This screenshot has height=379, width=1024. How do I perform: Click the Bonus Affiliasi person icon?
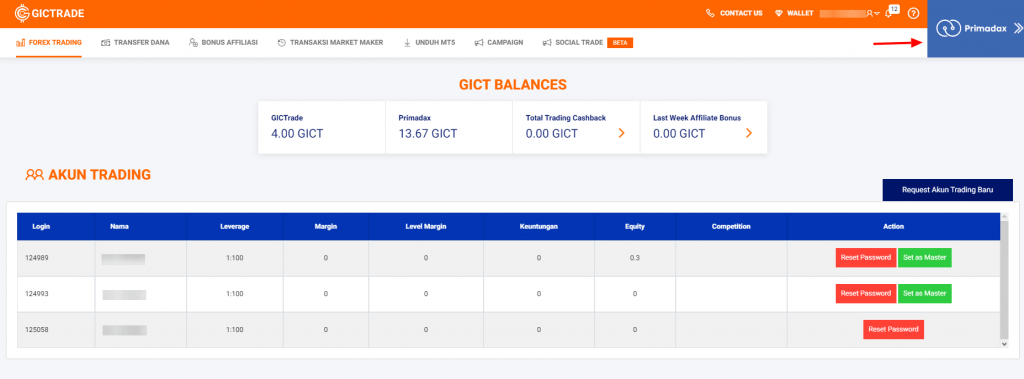(193, 42)
